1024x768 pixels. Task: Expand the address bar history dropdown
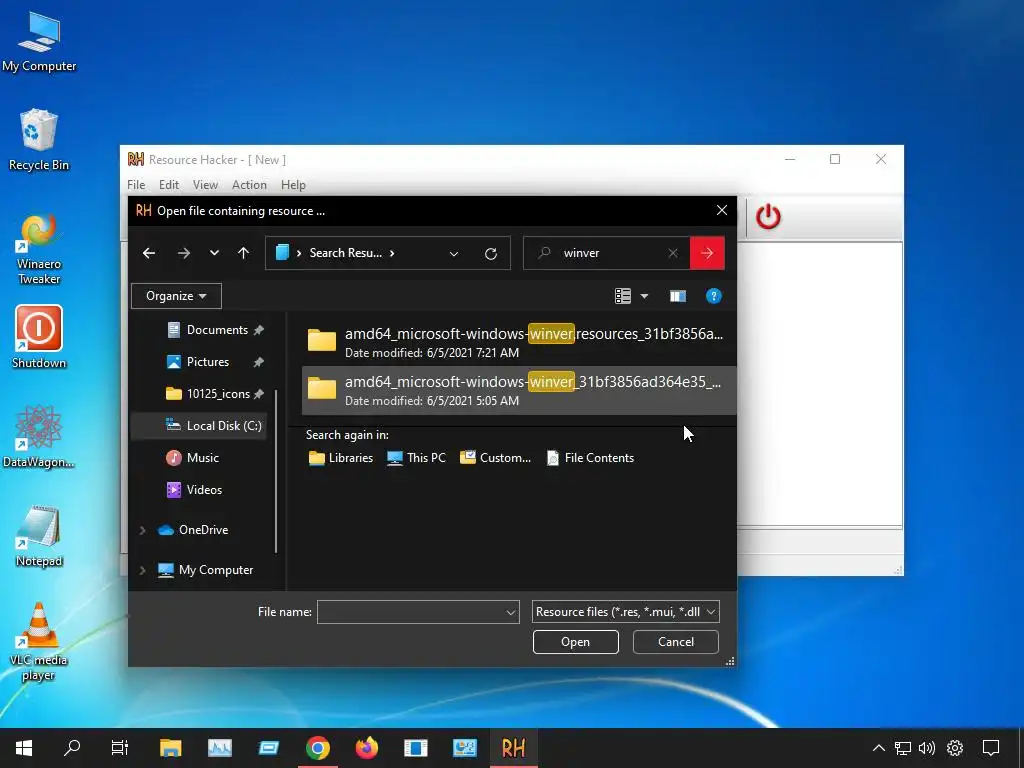click(454, 253)
